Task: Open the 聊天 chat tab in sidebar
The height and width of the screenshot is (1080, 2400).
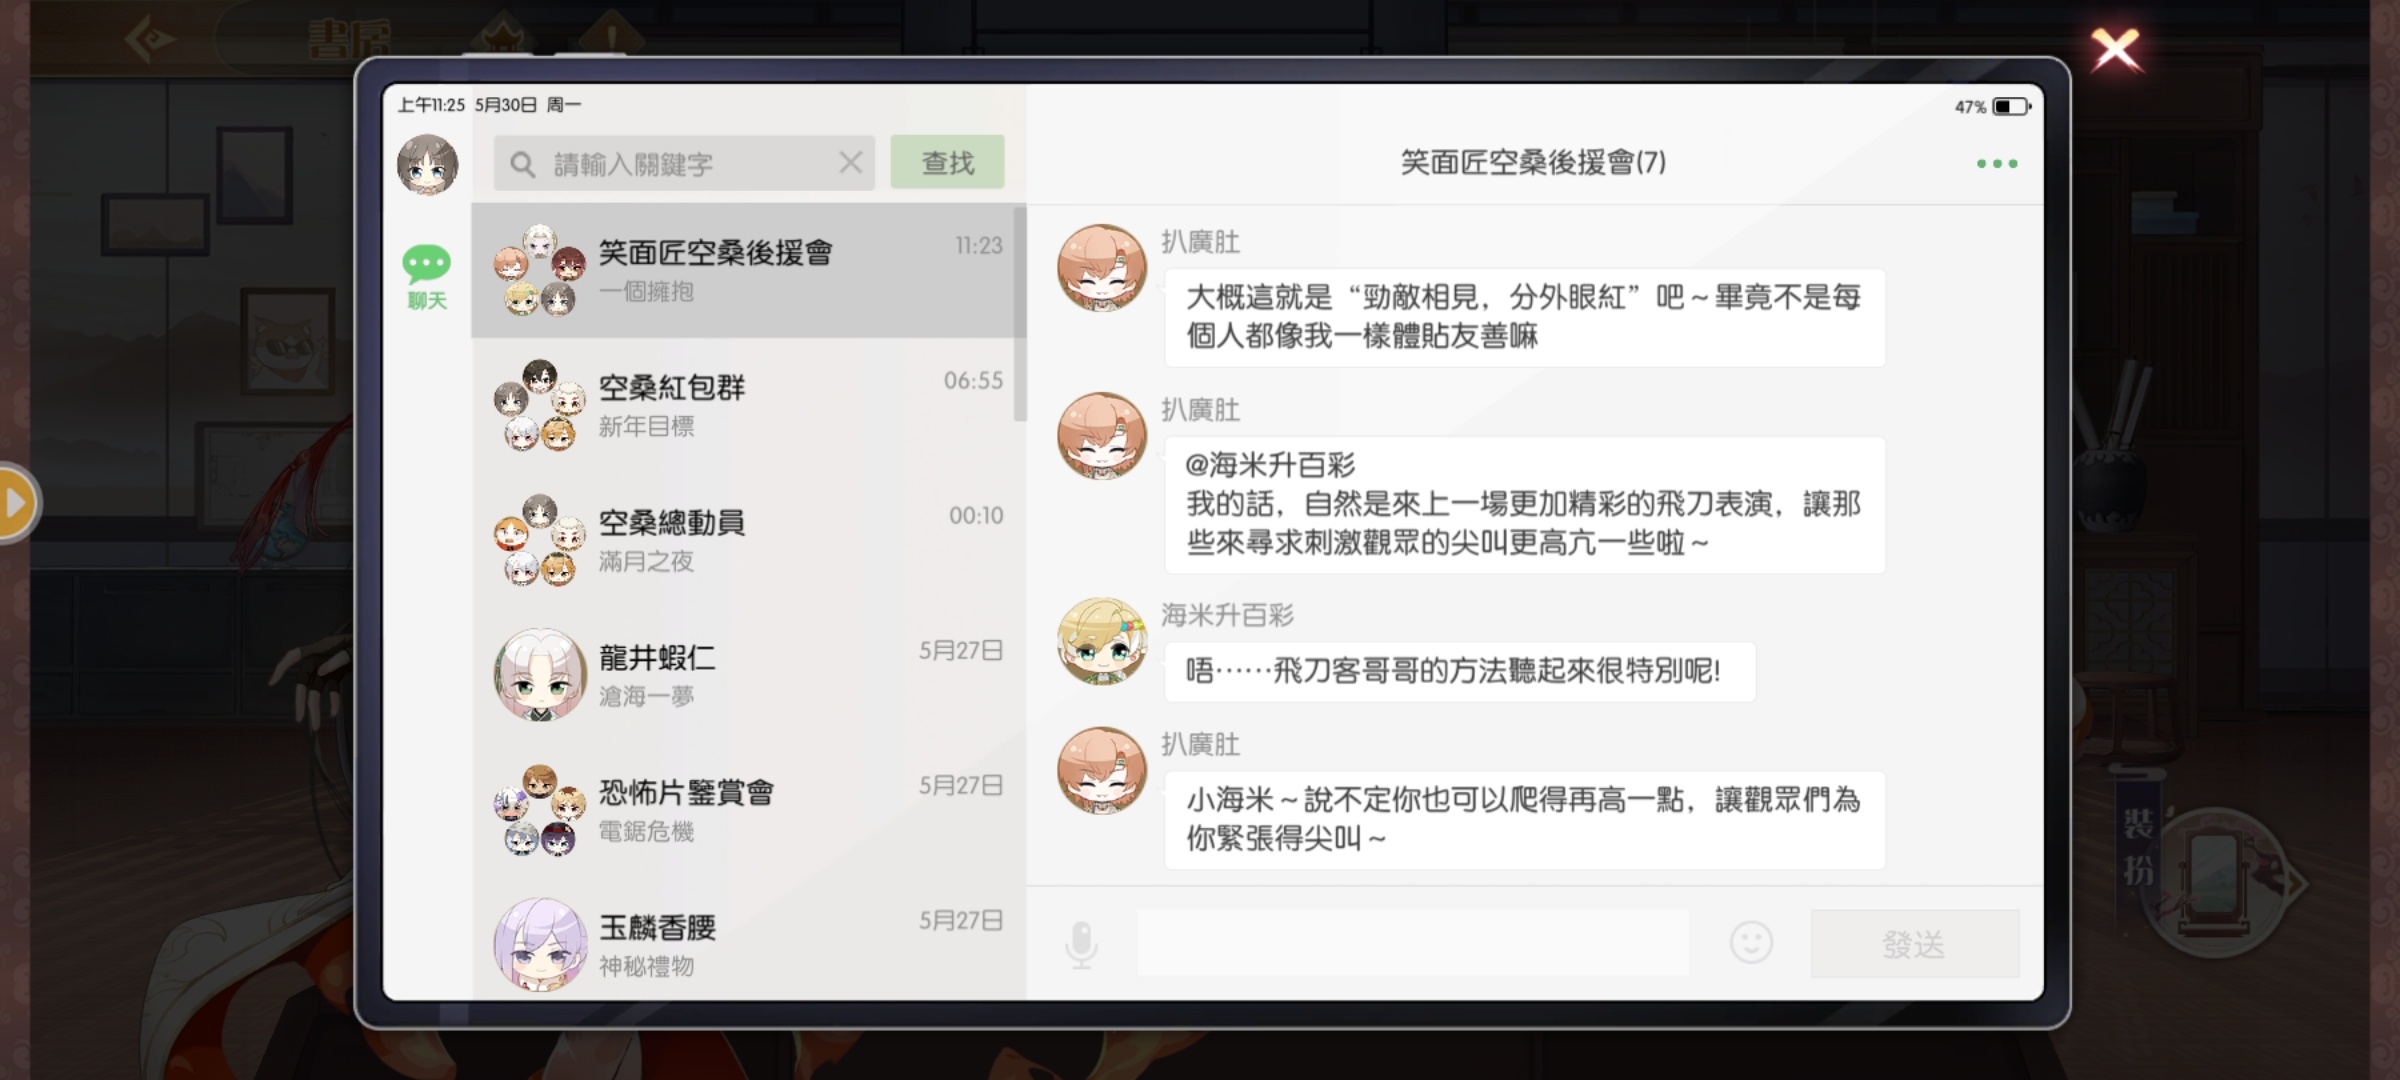Action: point(427,278)
